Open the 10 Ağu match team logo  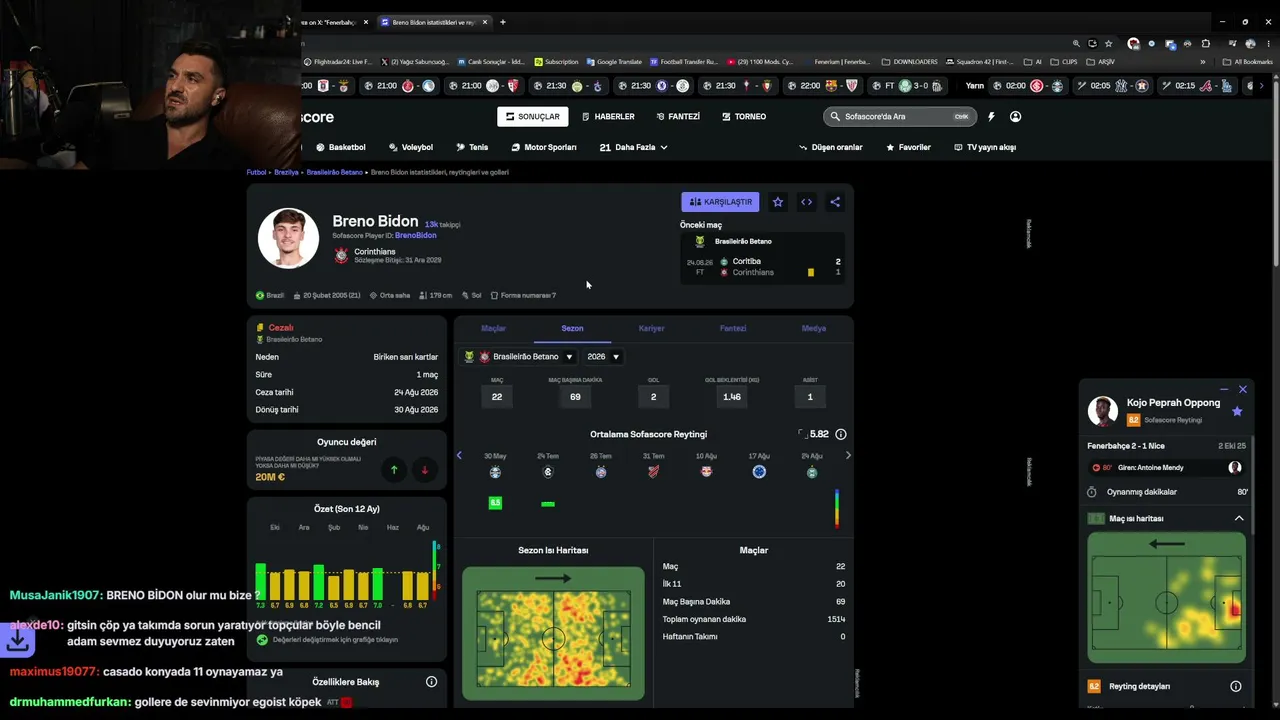[706, 472]
